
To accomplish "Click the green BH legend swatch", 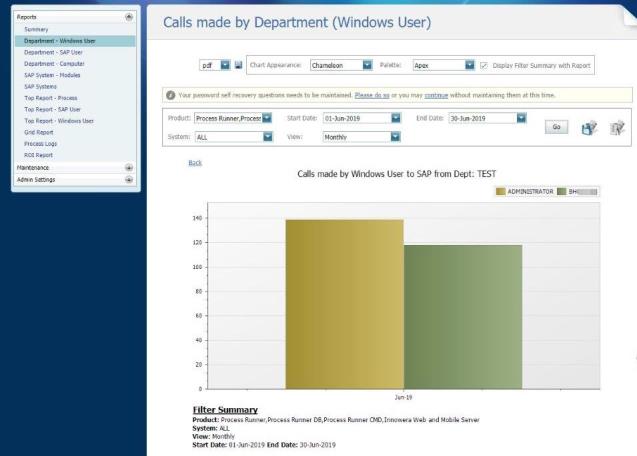I will 561,191.
